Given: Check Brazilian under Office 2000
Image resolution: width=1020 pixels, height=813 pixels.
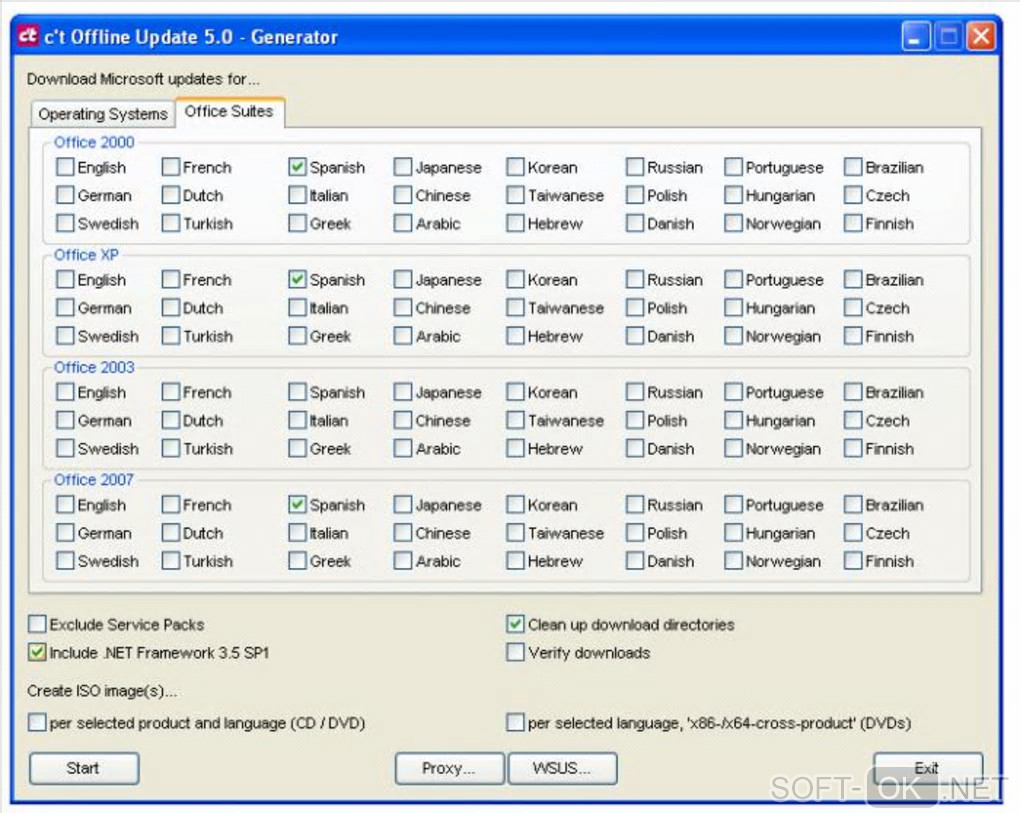Looking at the screenshot, I should (853, 167).
